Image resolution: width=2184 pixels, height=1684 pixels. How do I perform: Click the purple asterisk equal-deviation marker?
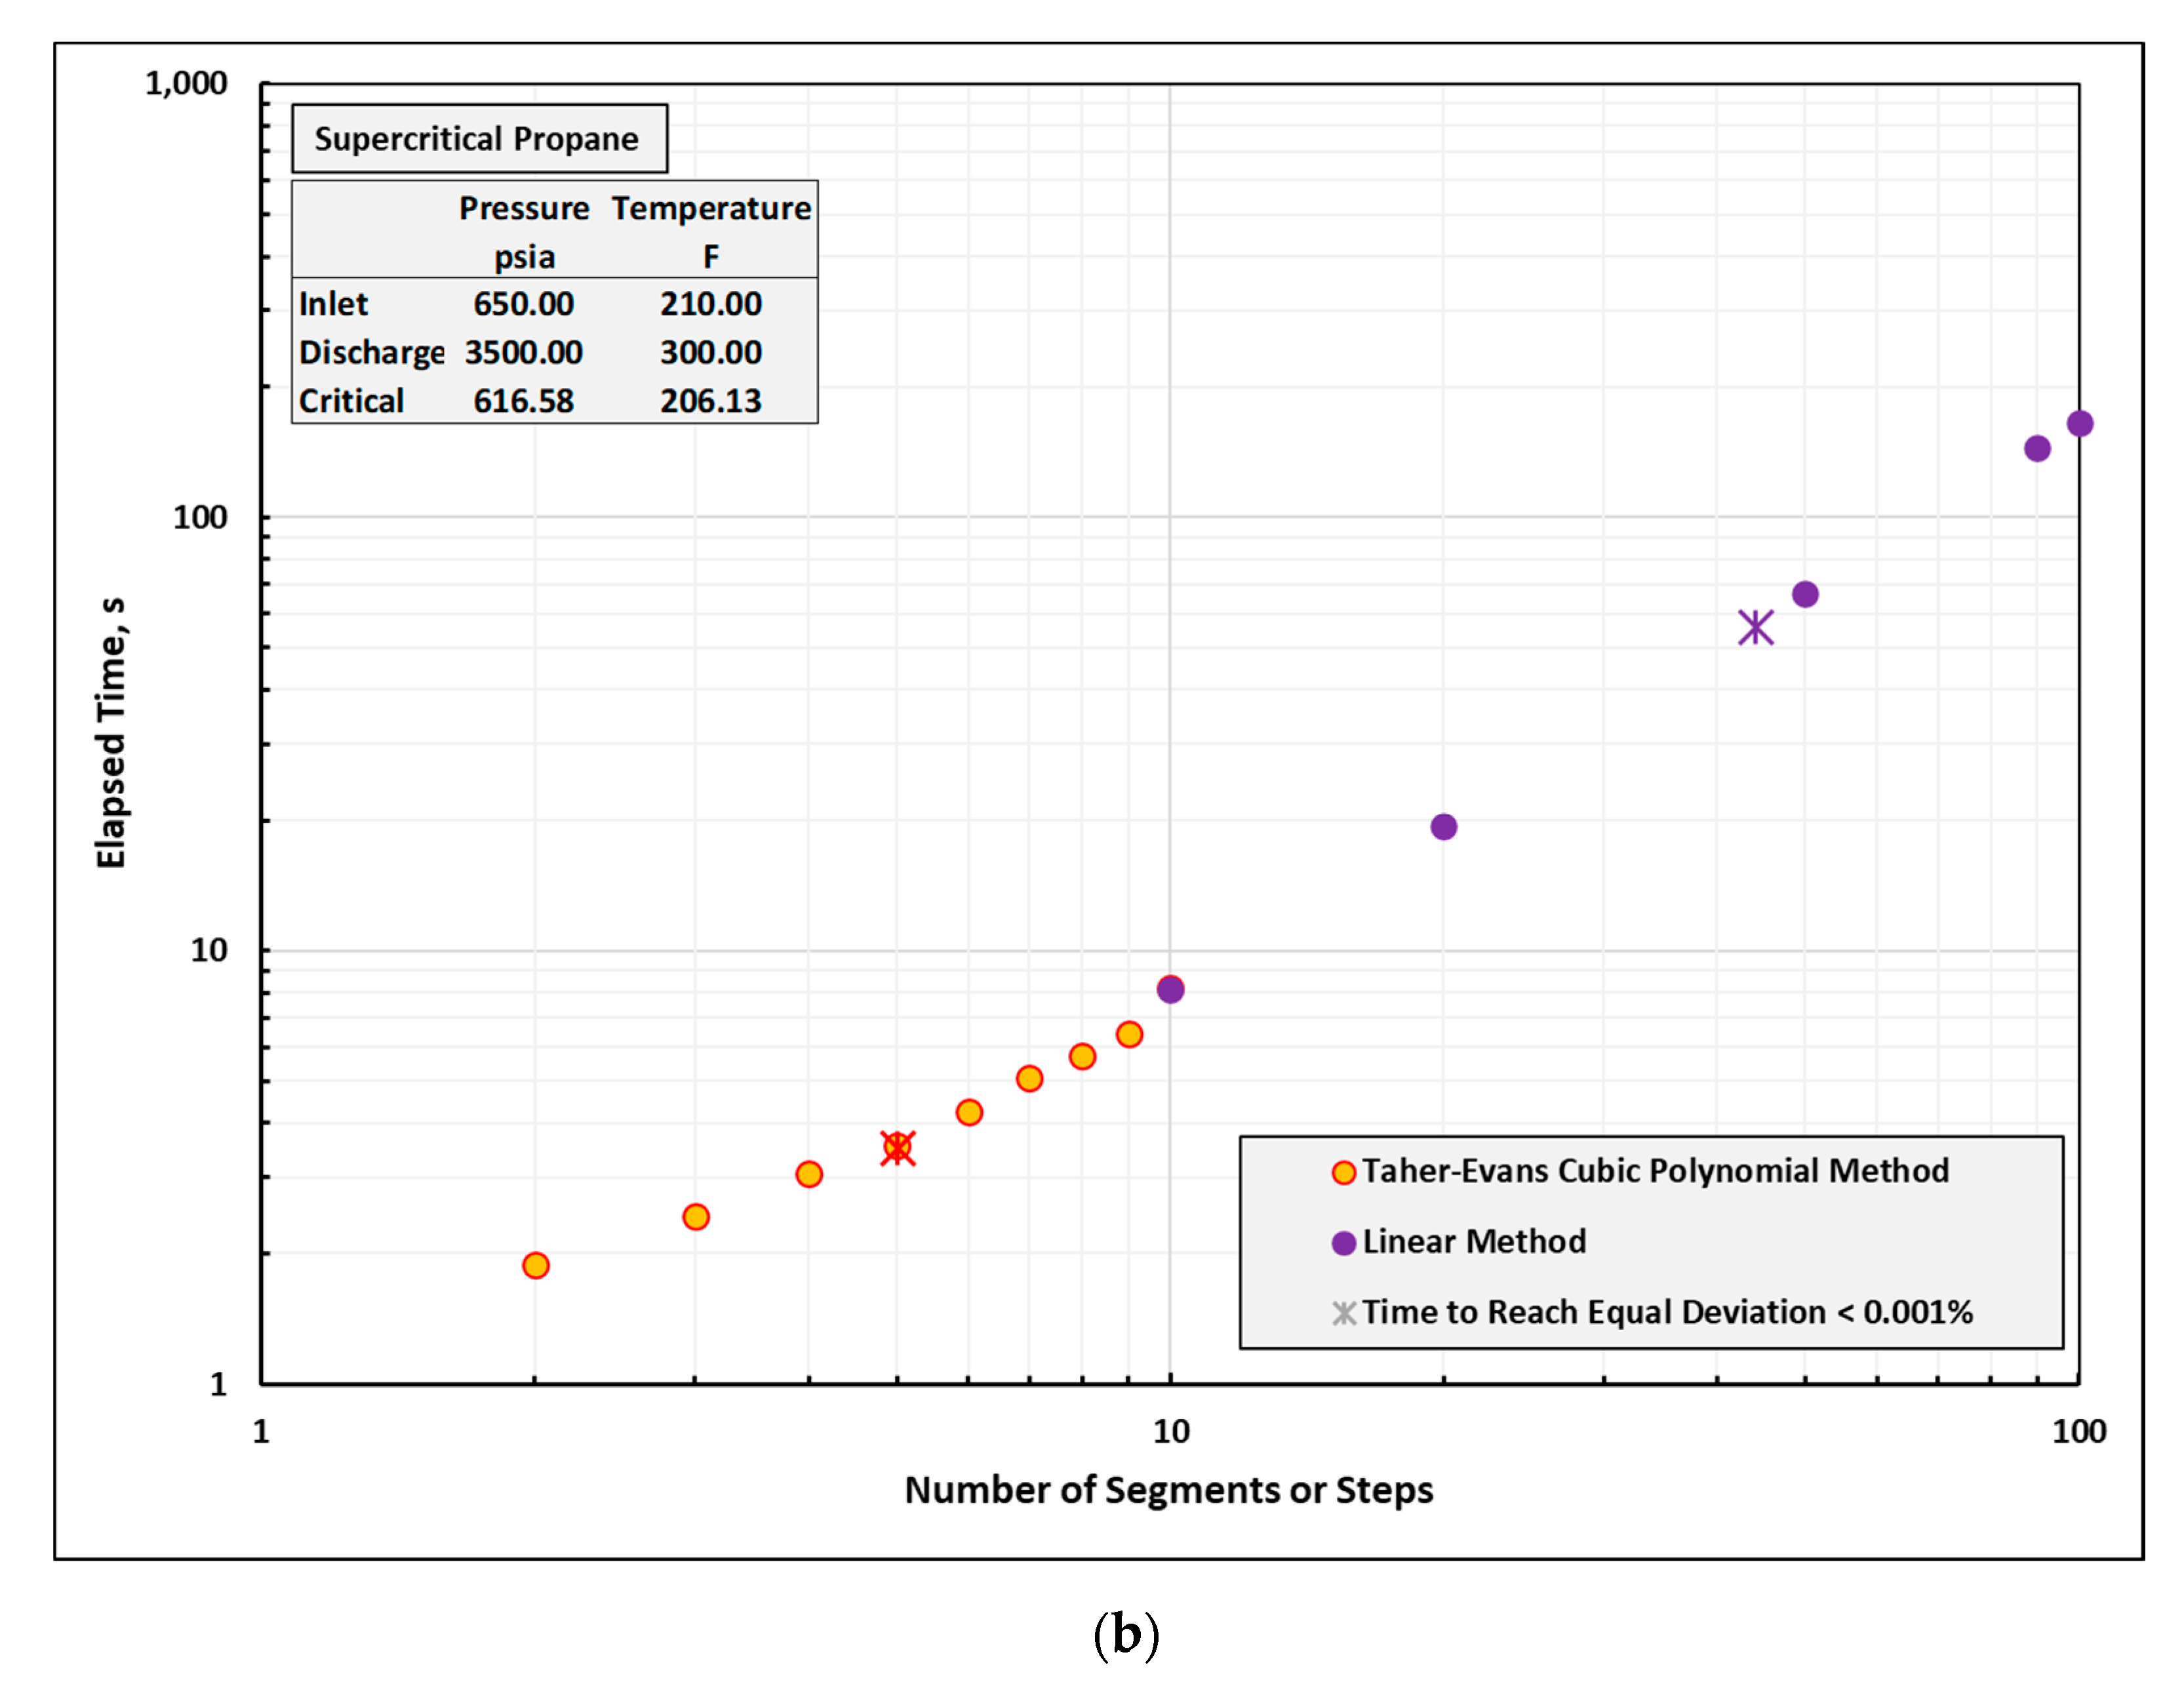[1755, 628]
